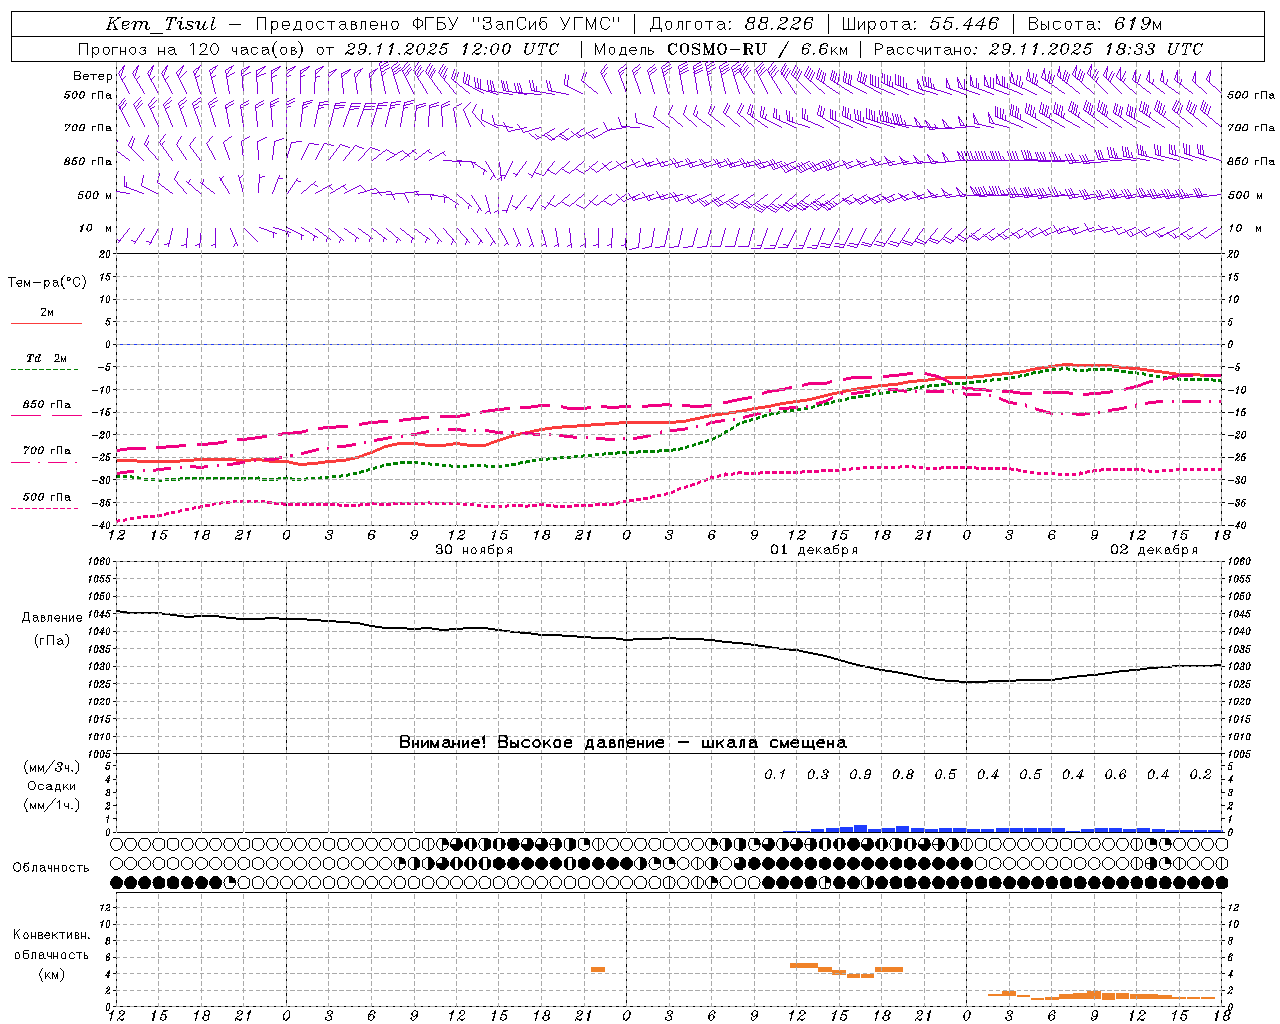Screen dimensions: 1280x1024
Task: Click the computed time Рассчитано: 29.11.2025 18:33 UTC
Action: (1038, 49)
